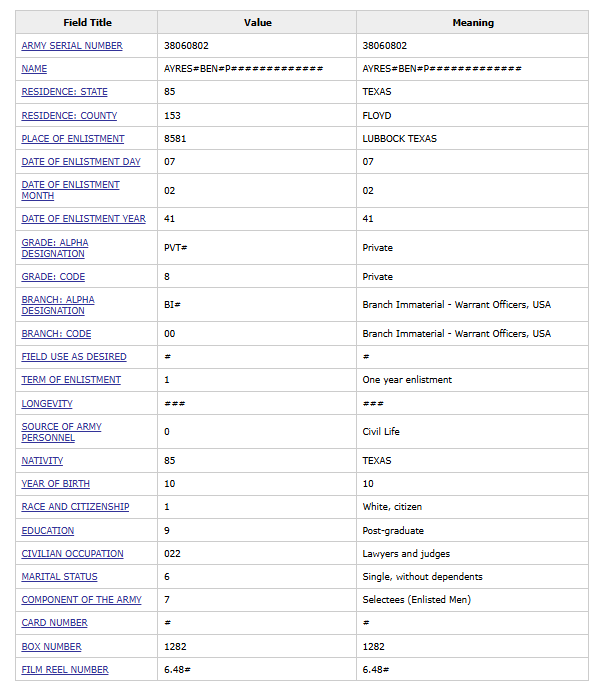Open the ARMY SERIAL NUMBER field link
Image resolution: width=611 pixels, height=697 pixels.
pyautogui.click(x=72, y=46)
